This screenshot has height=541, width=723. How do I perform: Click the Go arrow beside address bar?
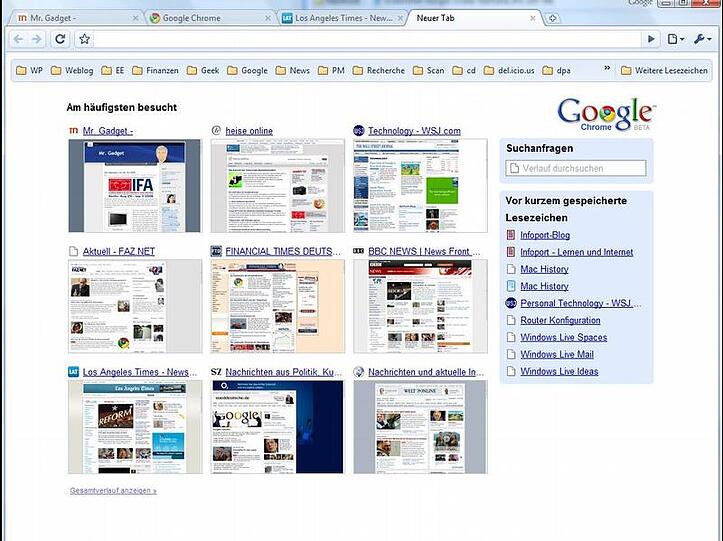pyautogui.click(x=651, y=39)
